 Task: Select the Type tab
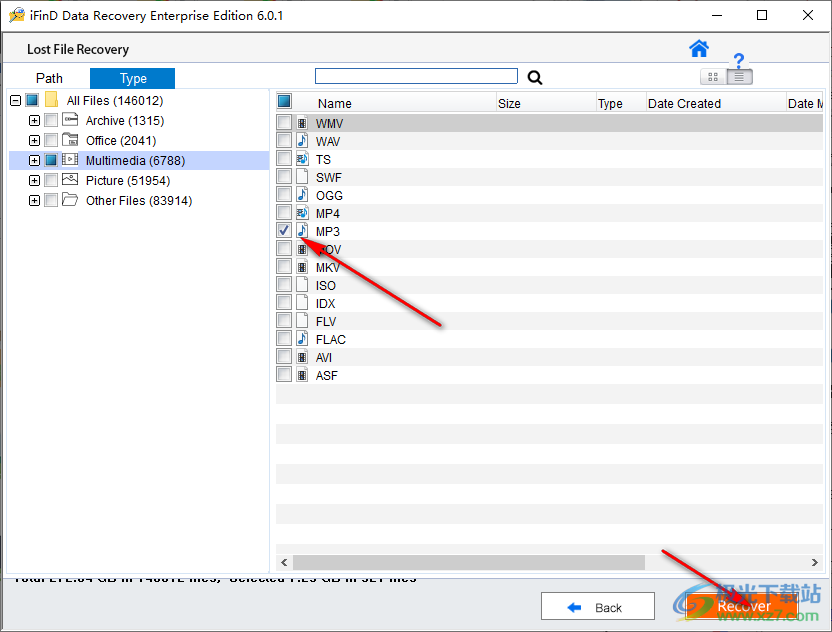[x=131, y=77]
